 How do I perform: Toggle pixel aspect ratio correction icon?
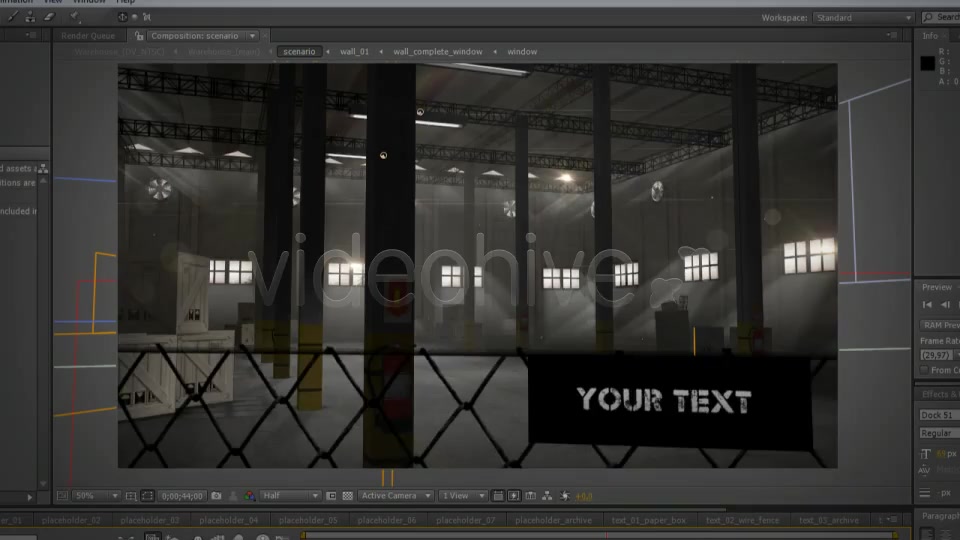tap(498, 496)
